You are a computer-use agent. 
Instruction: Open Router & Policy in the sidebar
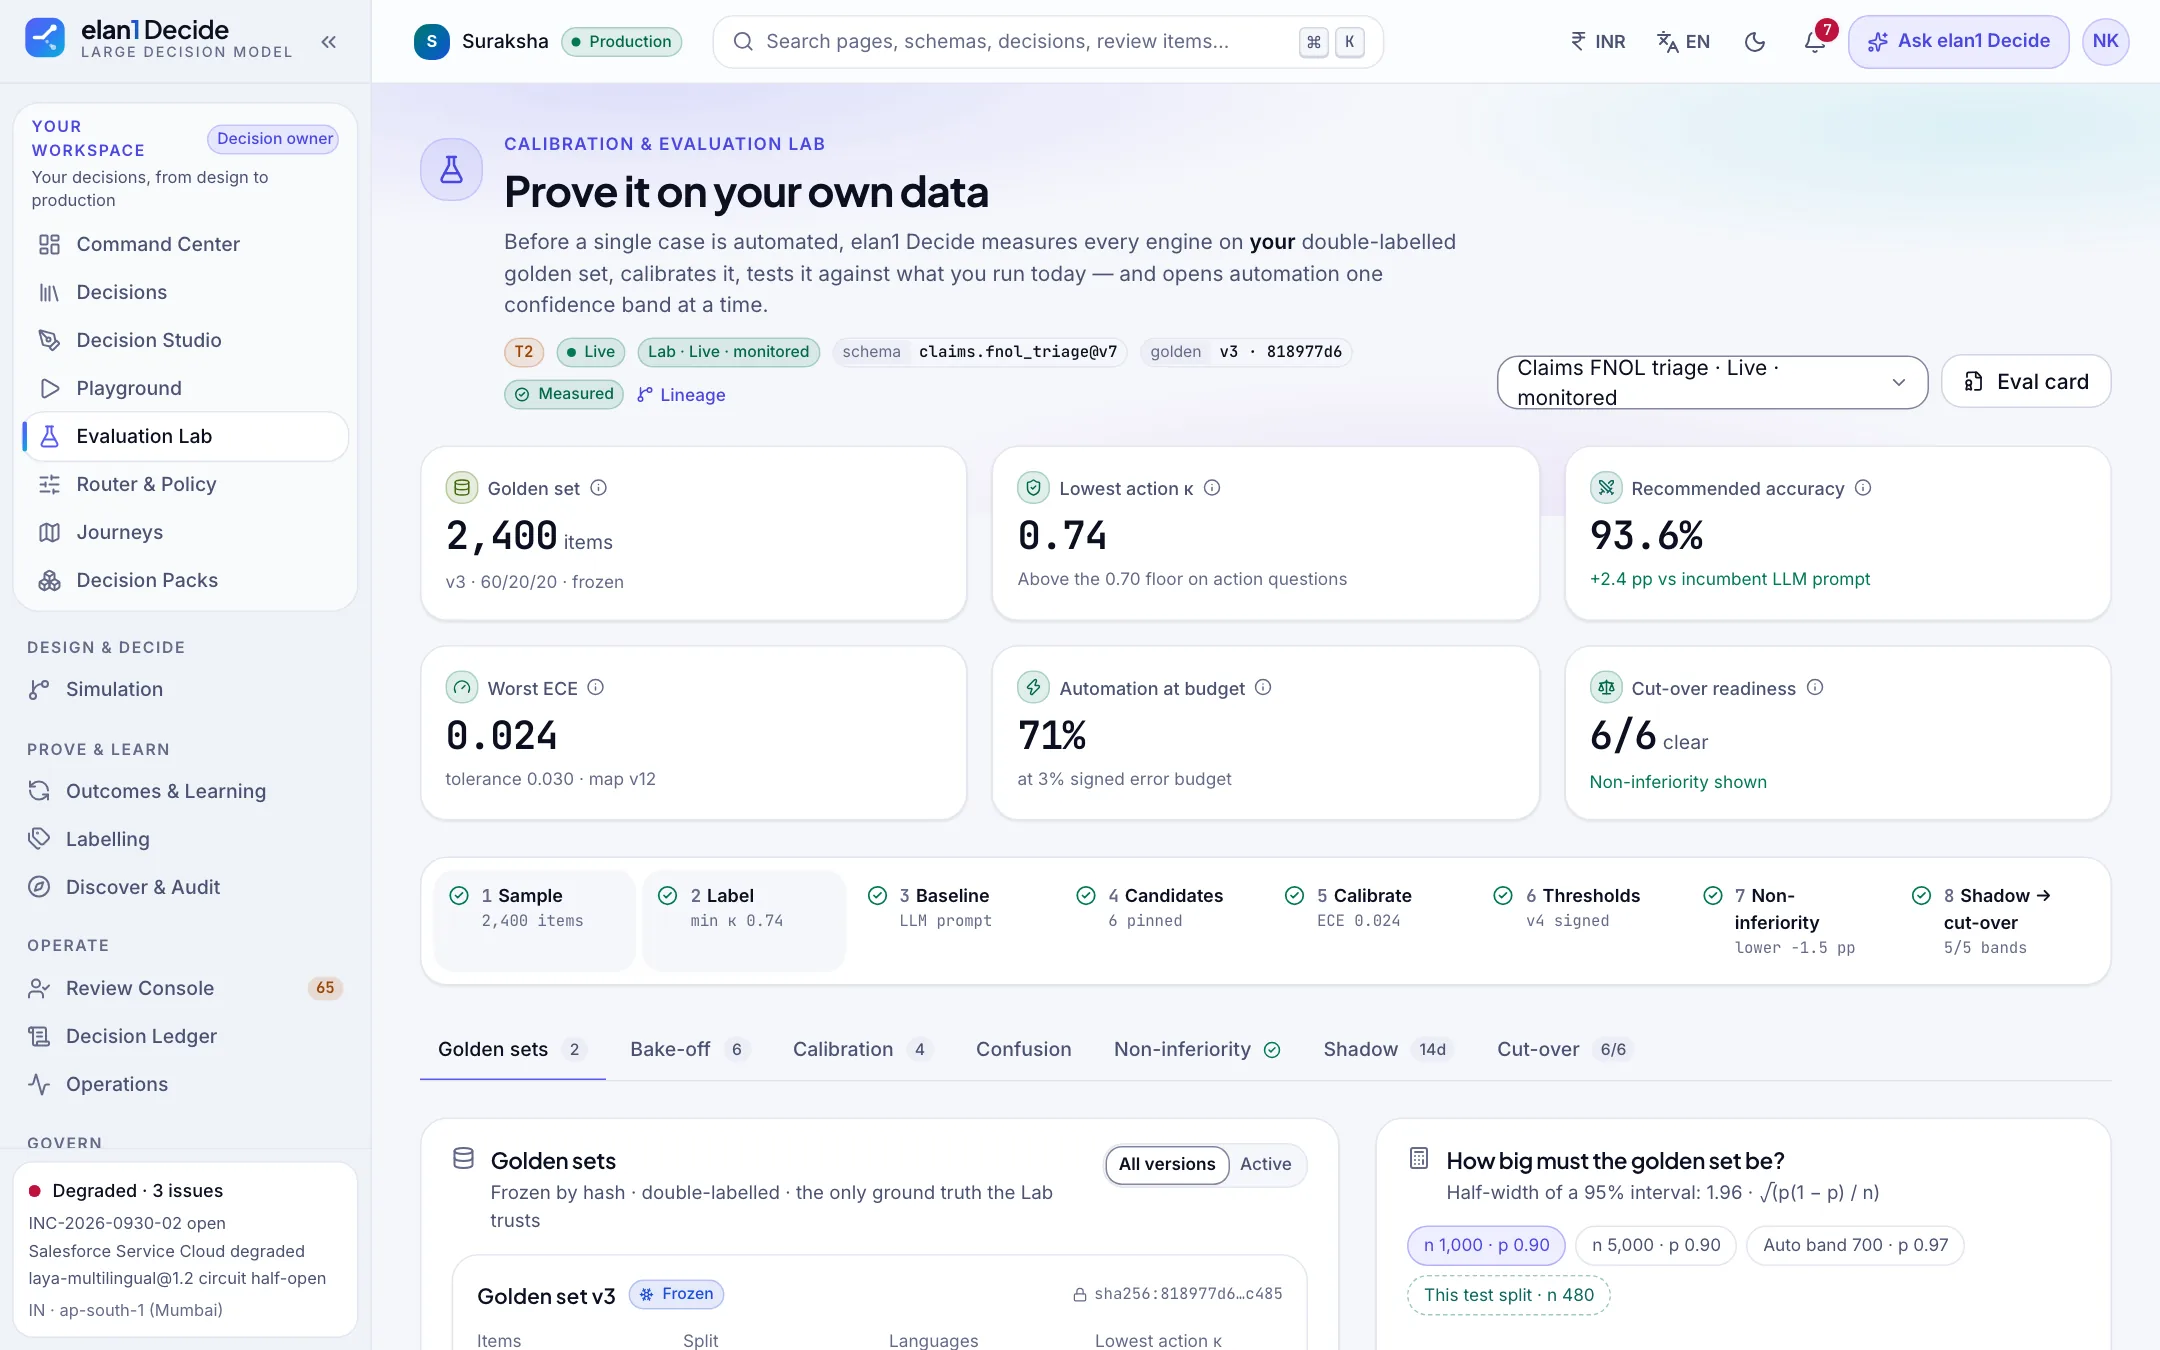[186, 484]
